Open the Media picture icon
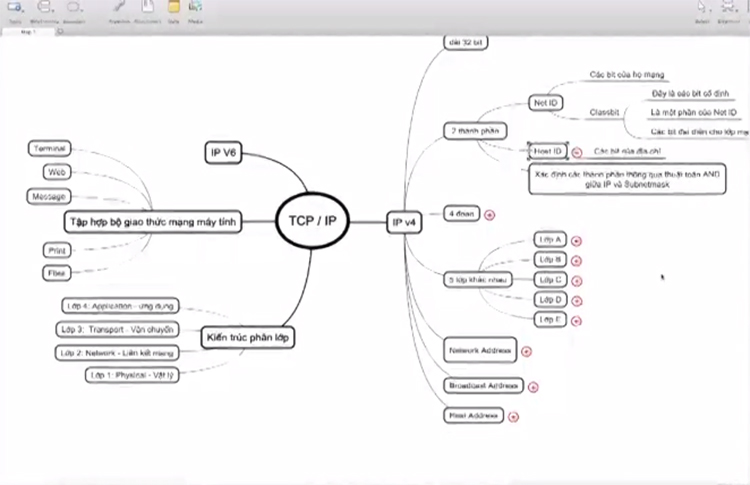Image resolution: width=750 pixels, height=485 pixels. click(x=196, y=8)
